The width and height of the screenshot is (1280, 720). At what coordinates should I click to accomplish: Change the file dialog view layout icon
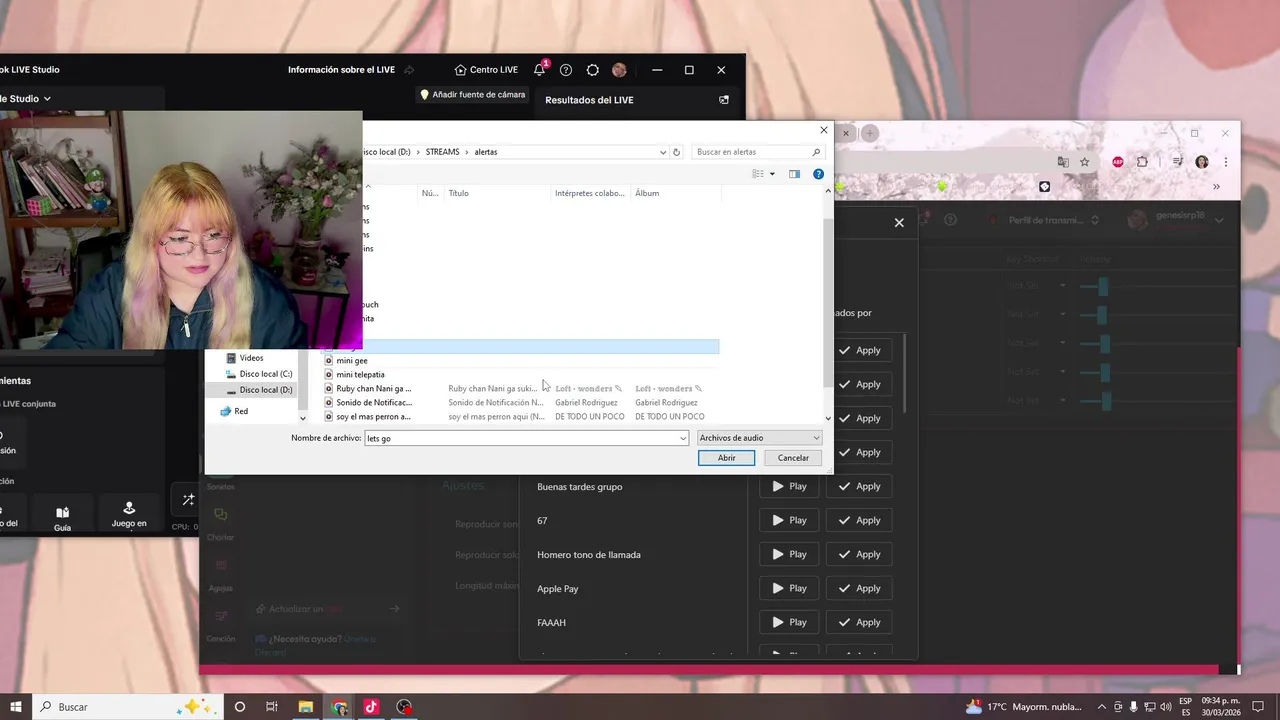coord(758,174)
